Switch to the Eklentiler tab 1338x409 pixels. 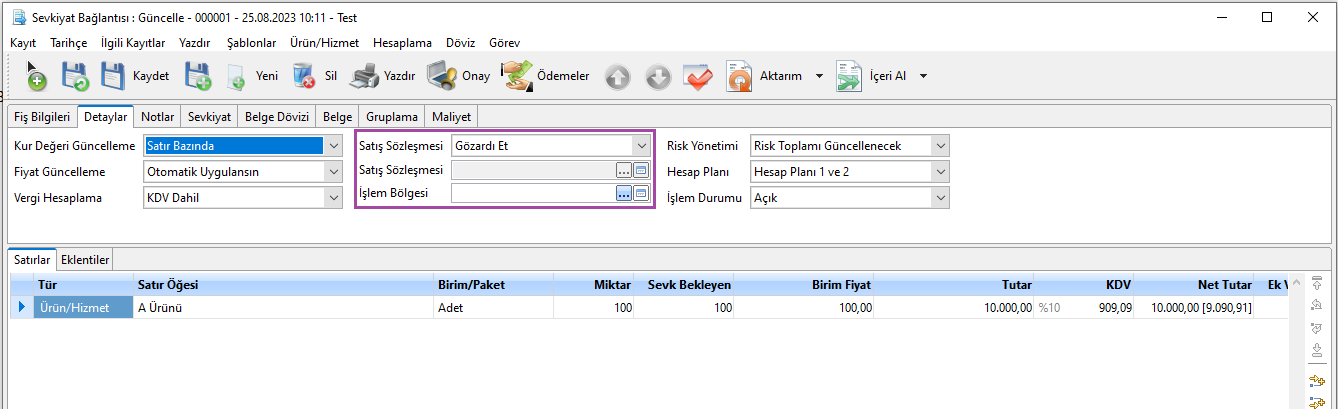[85, 259]
